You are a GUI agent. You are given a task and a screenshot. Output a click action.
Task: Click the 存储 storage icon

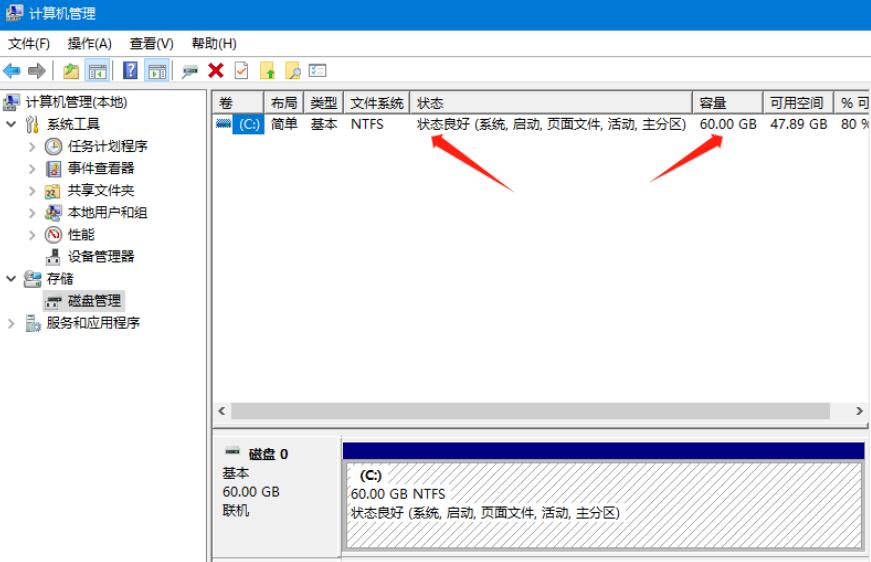32,279
